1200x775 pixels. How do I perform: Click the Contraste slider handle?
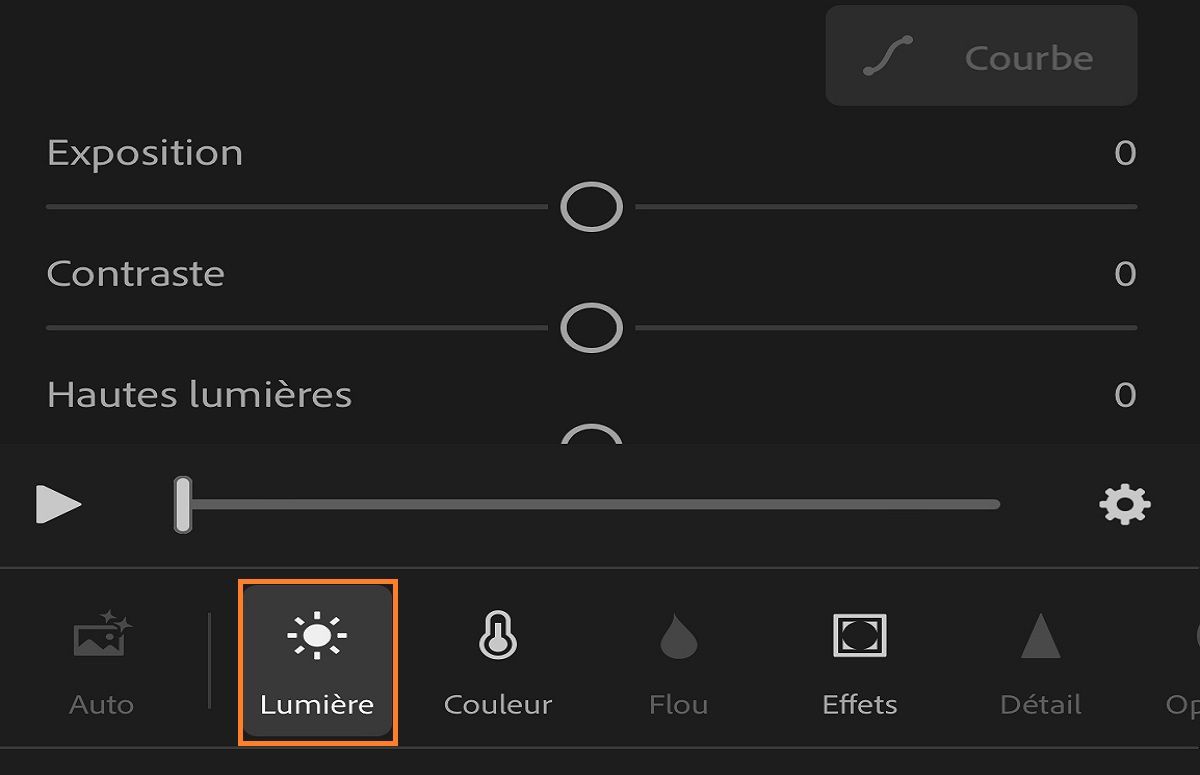point(590,327)
